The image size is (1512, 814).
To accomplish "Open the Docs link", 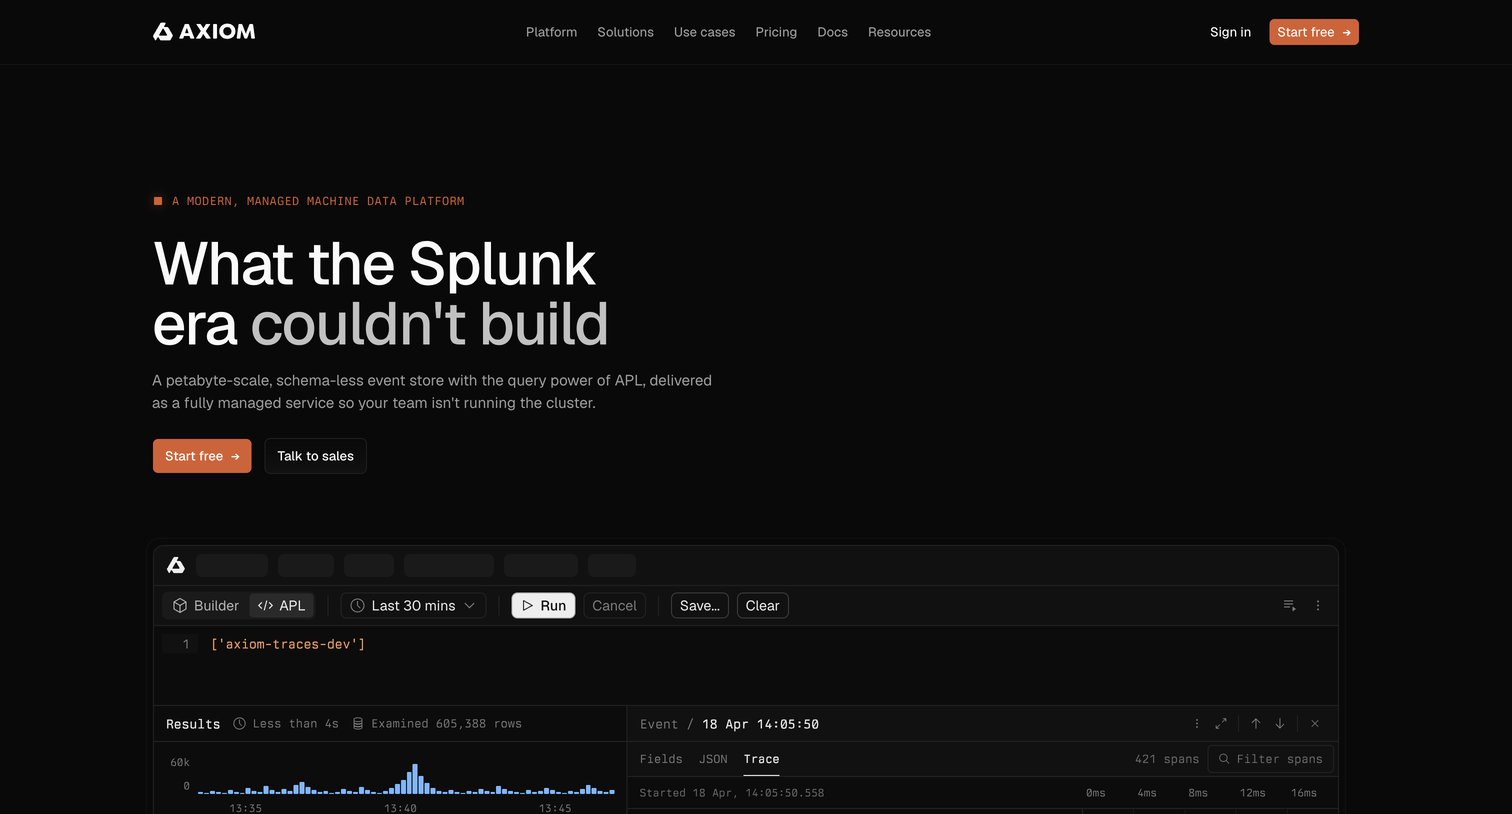I will click(832, 32).
